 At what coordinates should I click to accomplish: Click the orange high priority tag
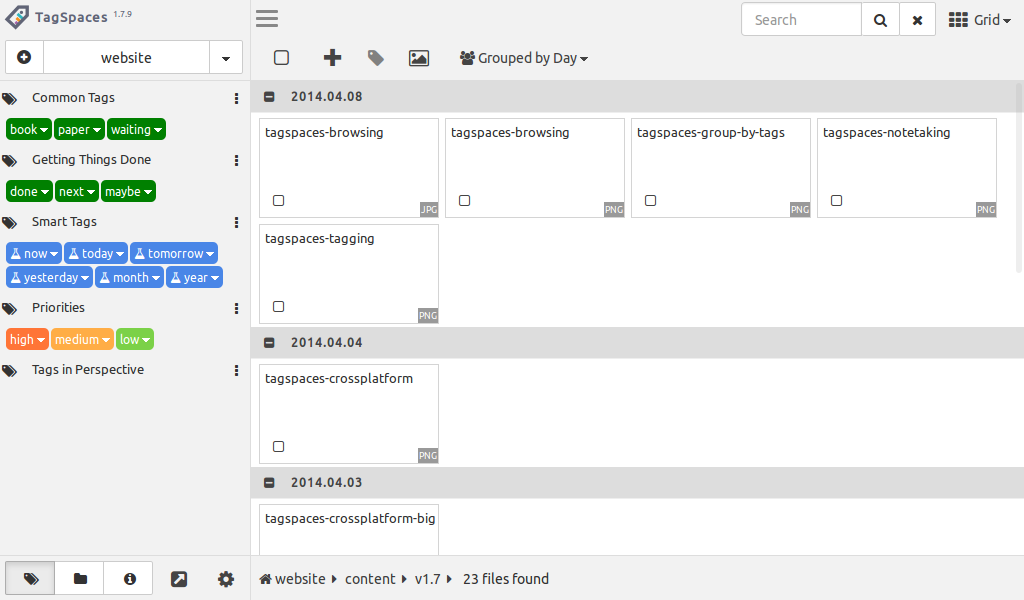[x=27, y=340]
